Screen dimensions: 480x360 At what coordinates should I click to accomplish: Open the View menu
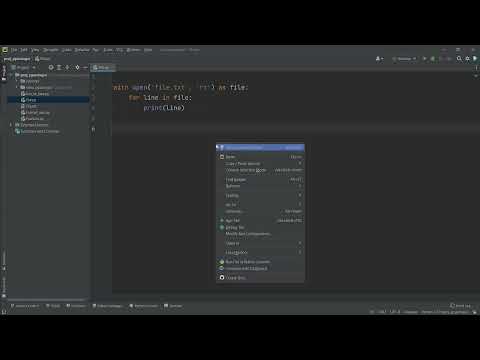tap(35, 50)
